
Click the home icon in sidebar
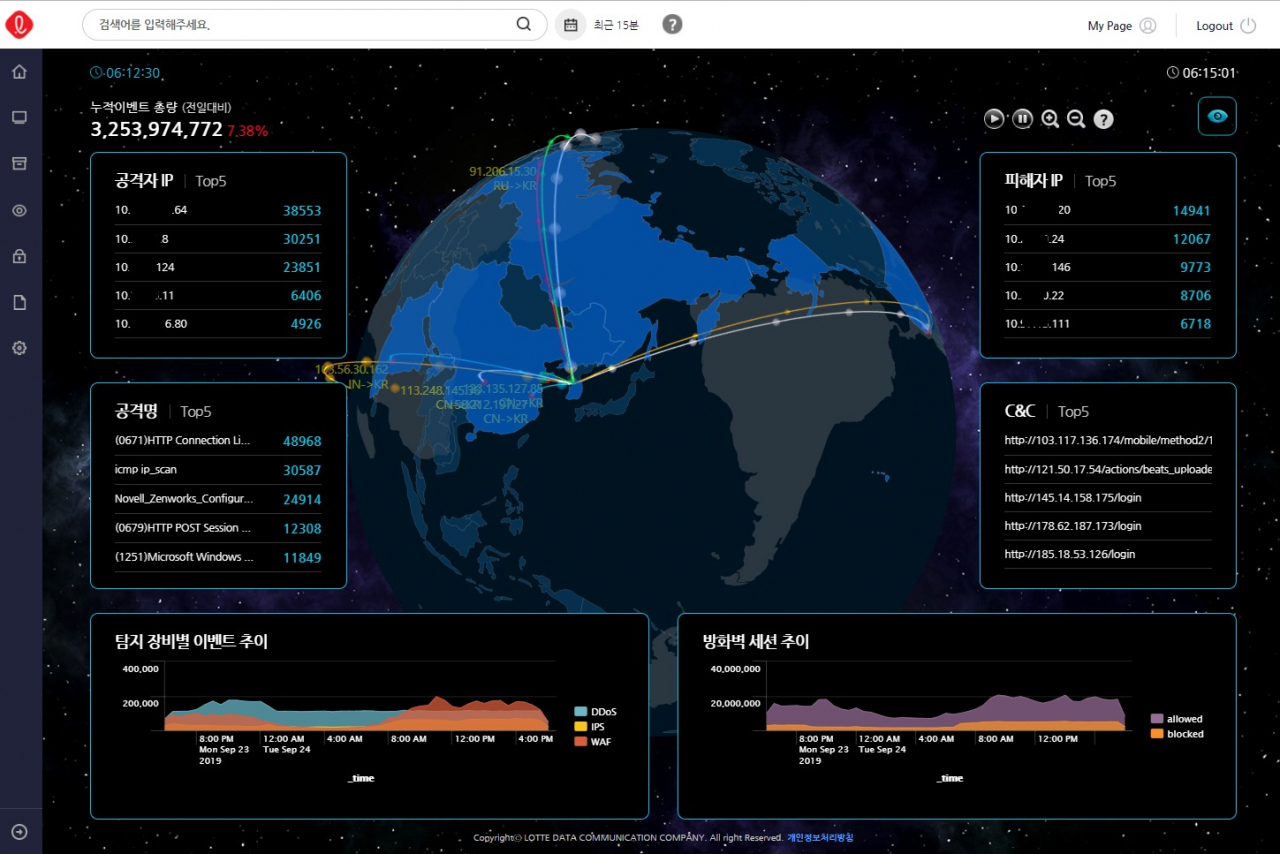(19, 72)
